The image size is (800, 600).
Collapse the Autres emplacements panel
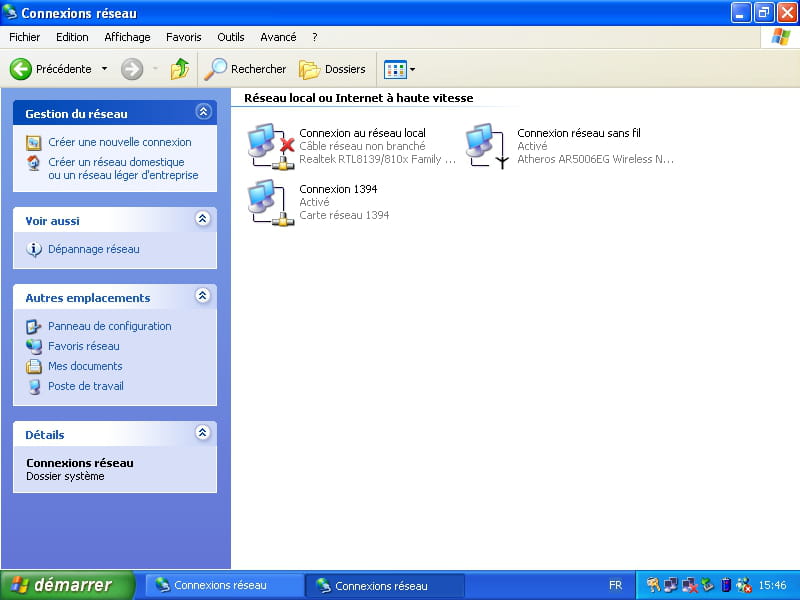click(x=203, y=296)
